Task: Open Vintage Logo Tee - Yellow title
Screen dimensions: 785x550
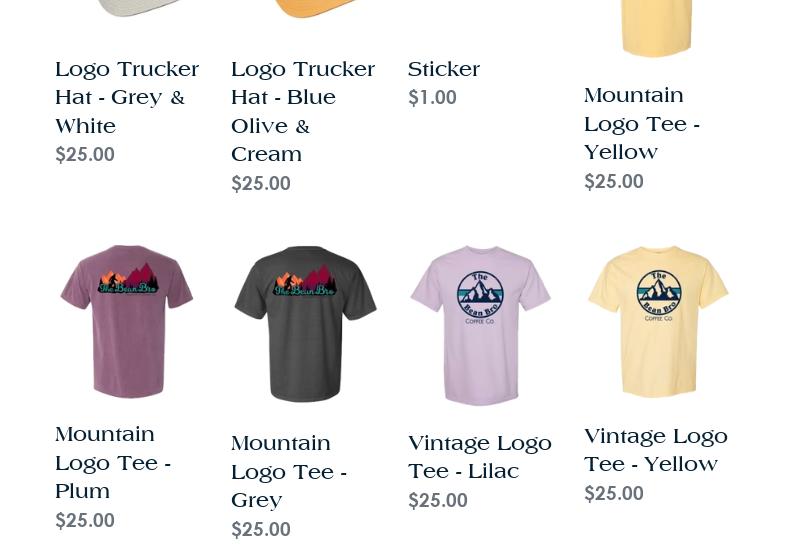Action: [x=656, y=450]
